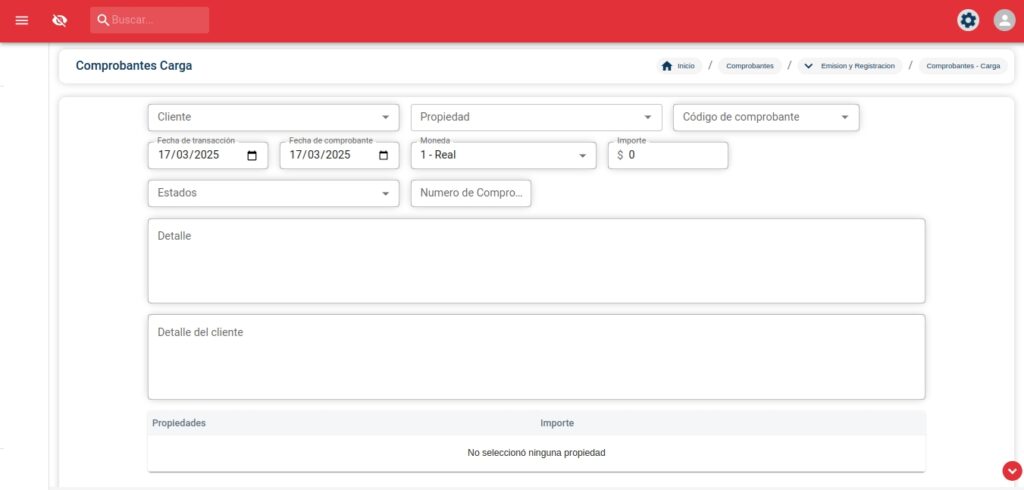Expand the Emision y Registracion breadcrumb
Screen dimensions: 1024x490
coord(850,66)
